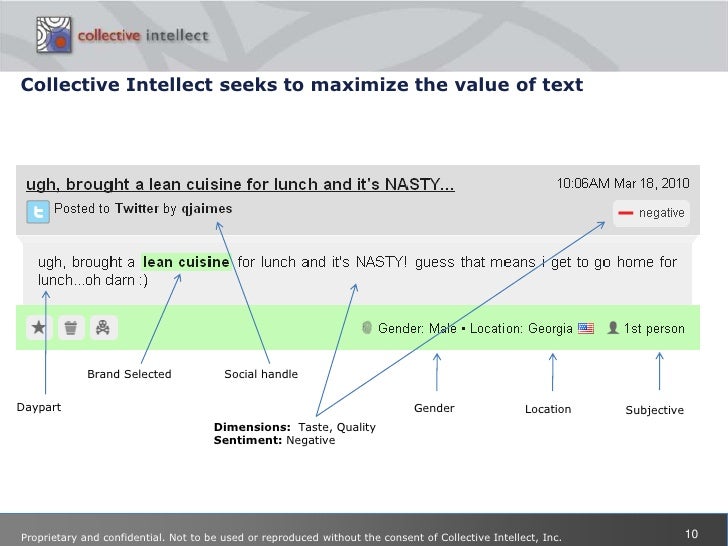Click the Gender: Male text
The width and height of the screenshot is (728, 546).
point(417,329)
